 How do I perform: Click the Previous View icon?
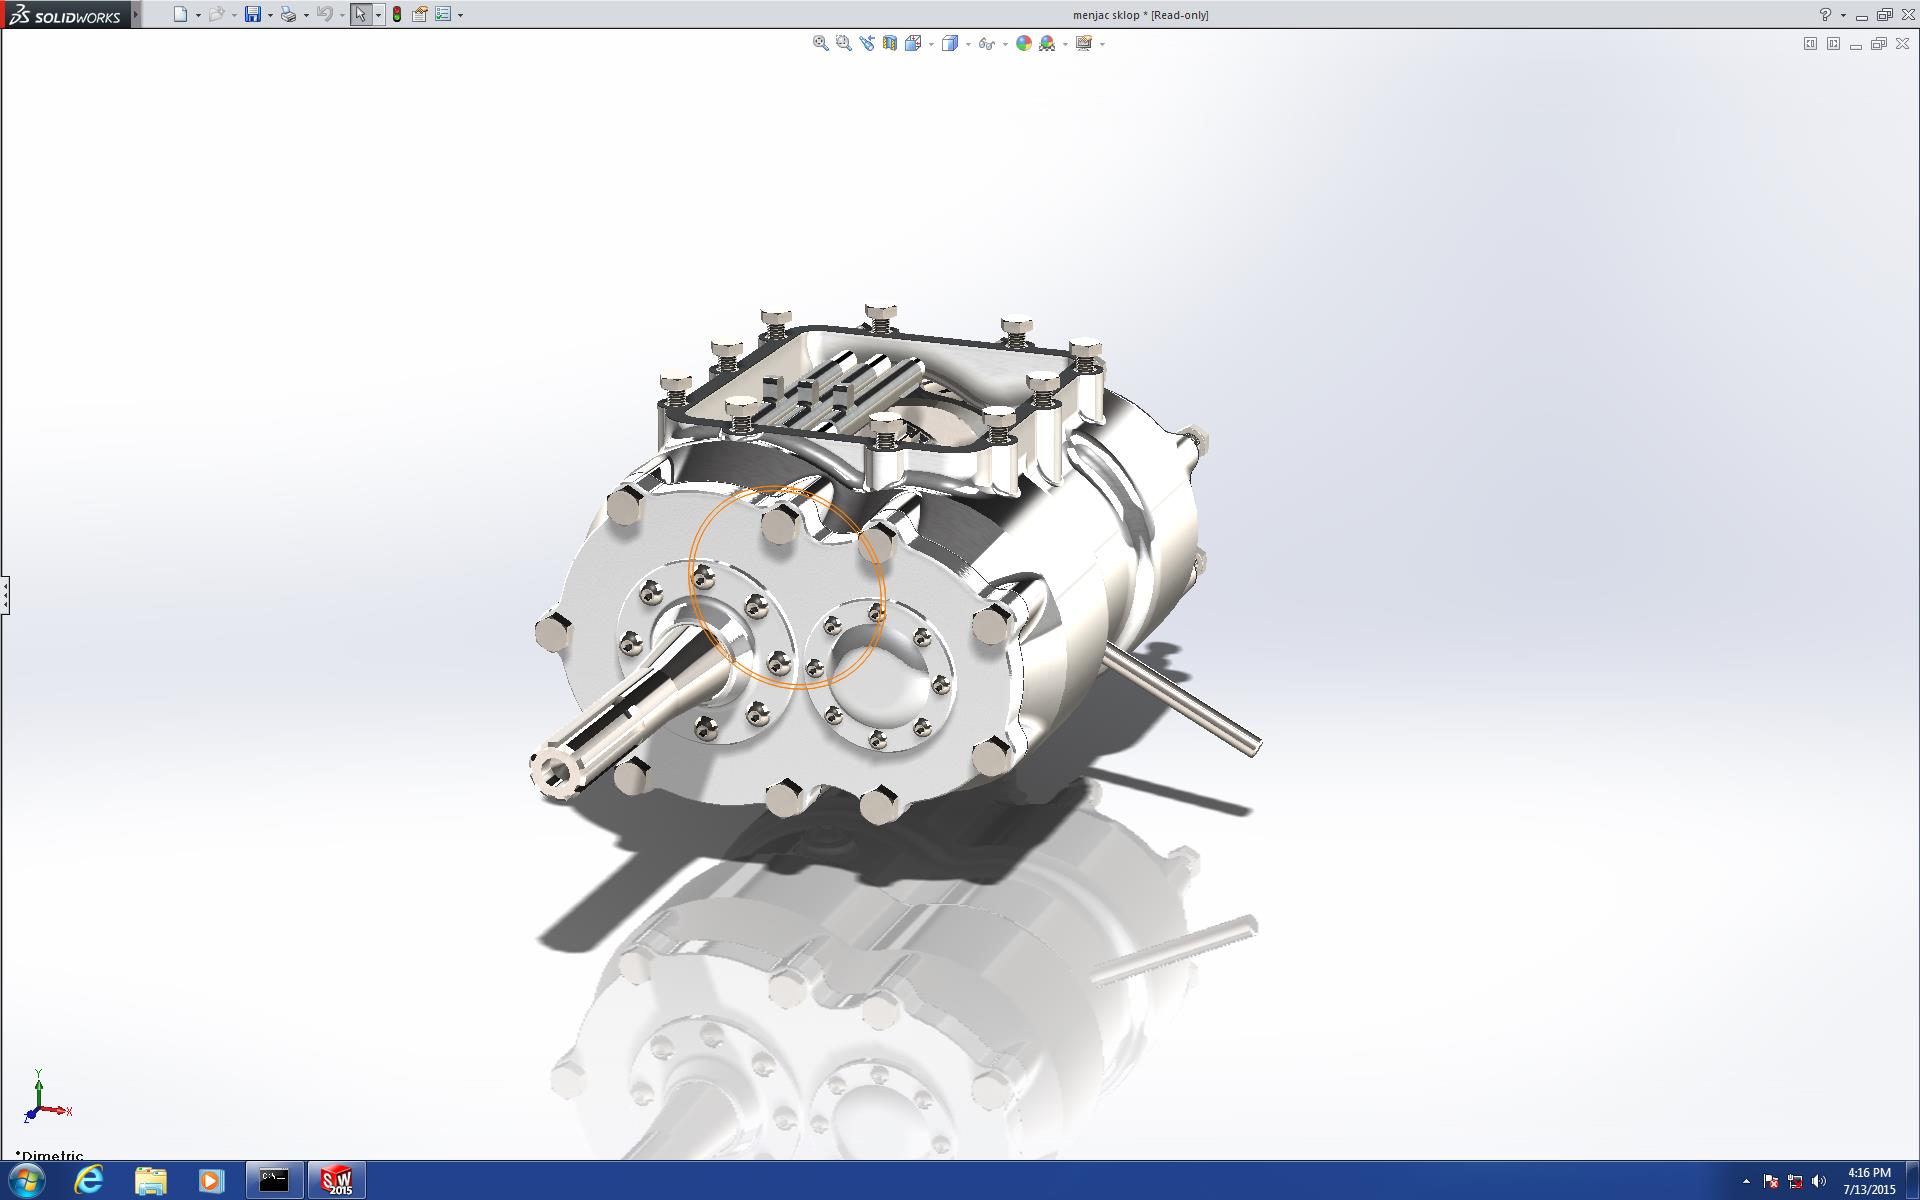866,43
